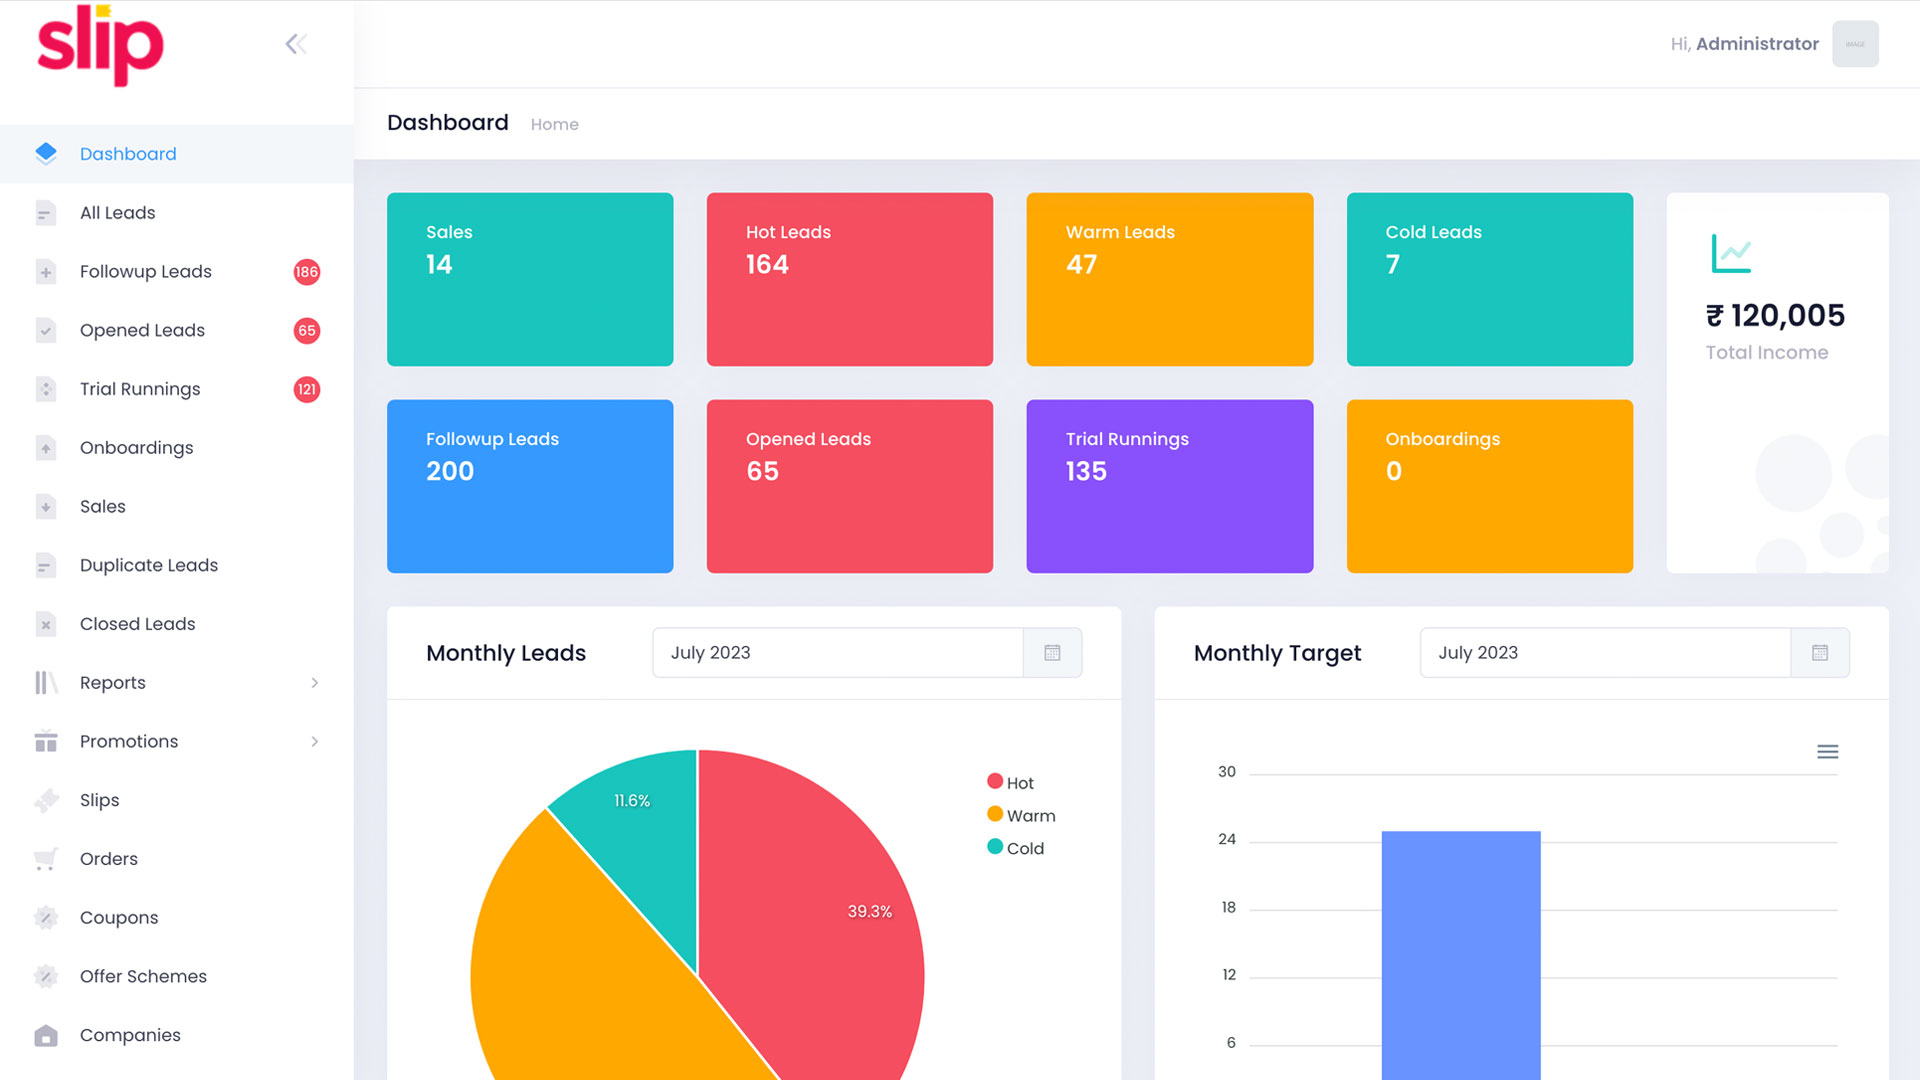
Task: Open Monthly Leads calendar picker icon
Action: tap(1052, 653)
